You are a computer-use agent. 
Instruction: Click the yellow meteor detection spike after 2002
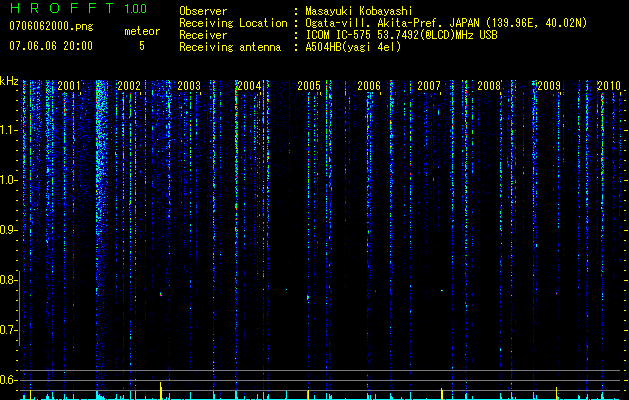click(x=160, y=390)
